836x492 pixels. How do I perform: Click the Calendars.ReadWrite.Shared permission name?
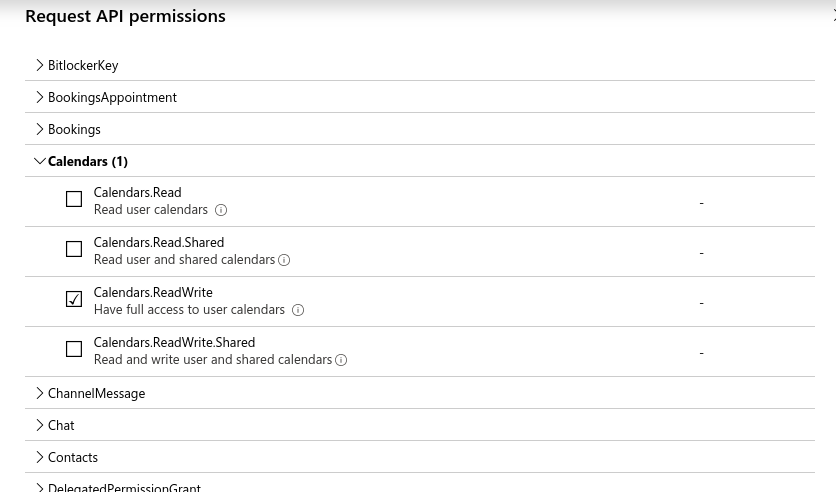pyautogui.click(x=174, y=343)
